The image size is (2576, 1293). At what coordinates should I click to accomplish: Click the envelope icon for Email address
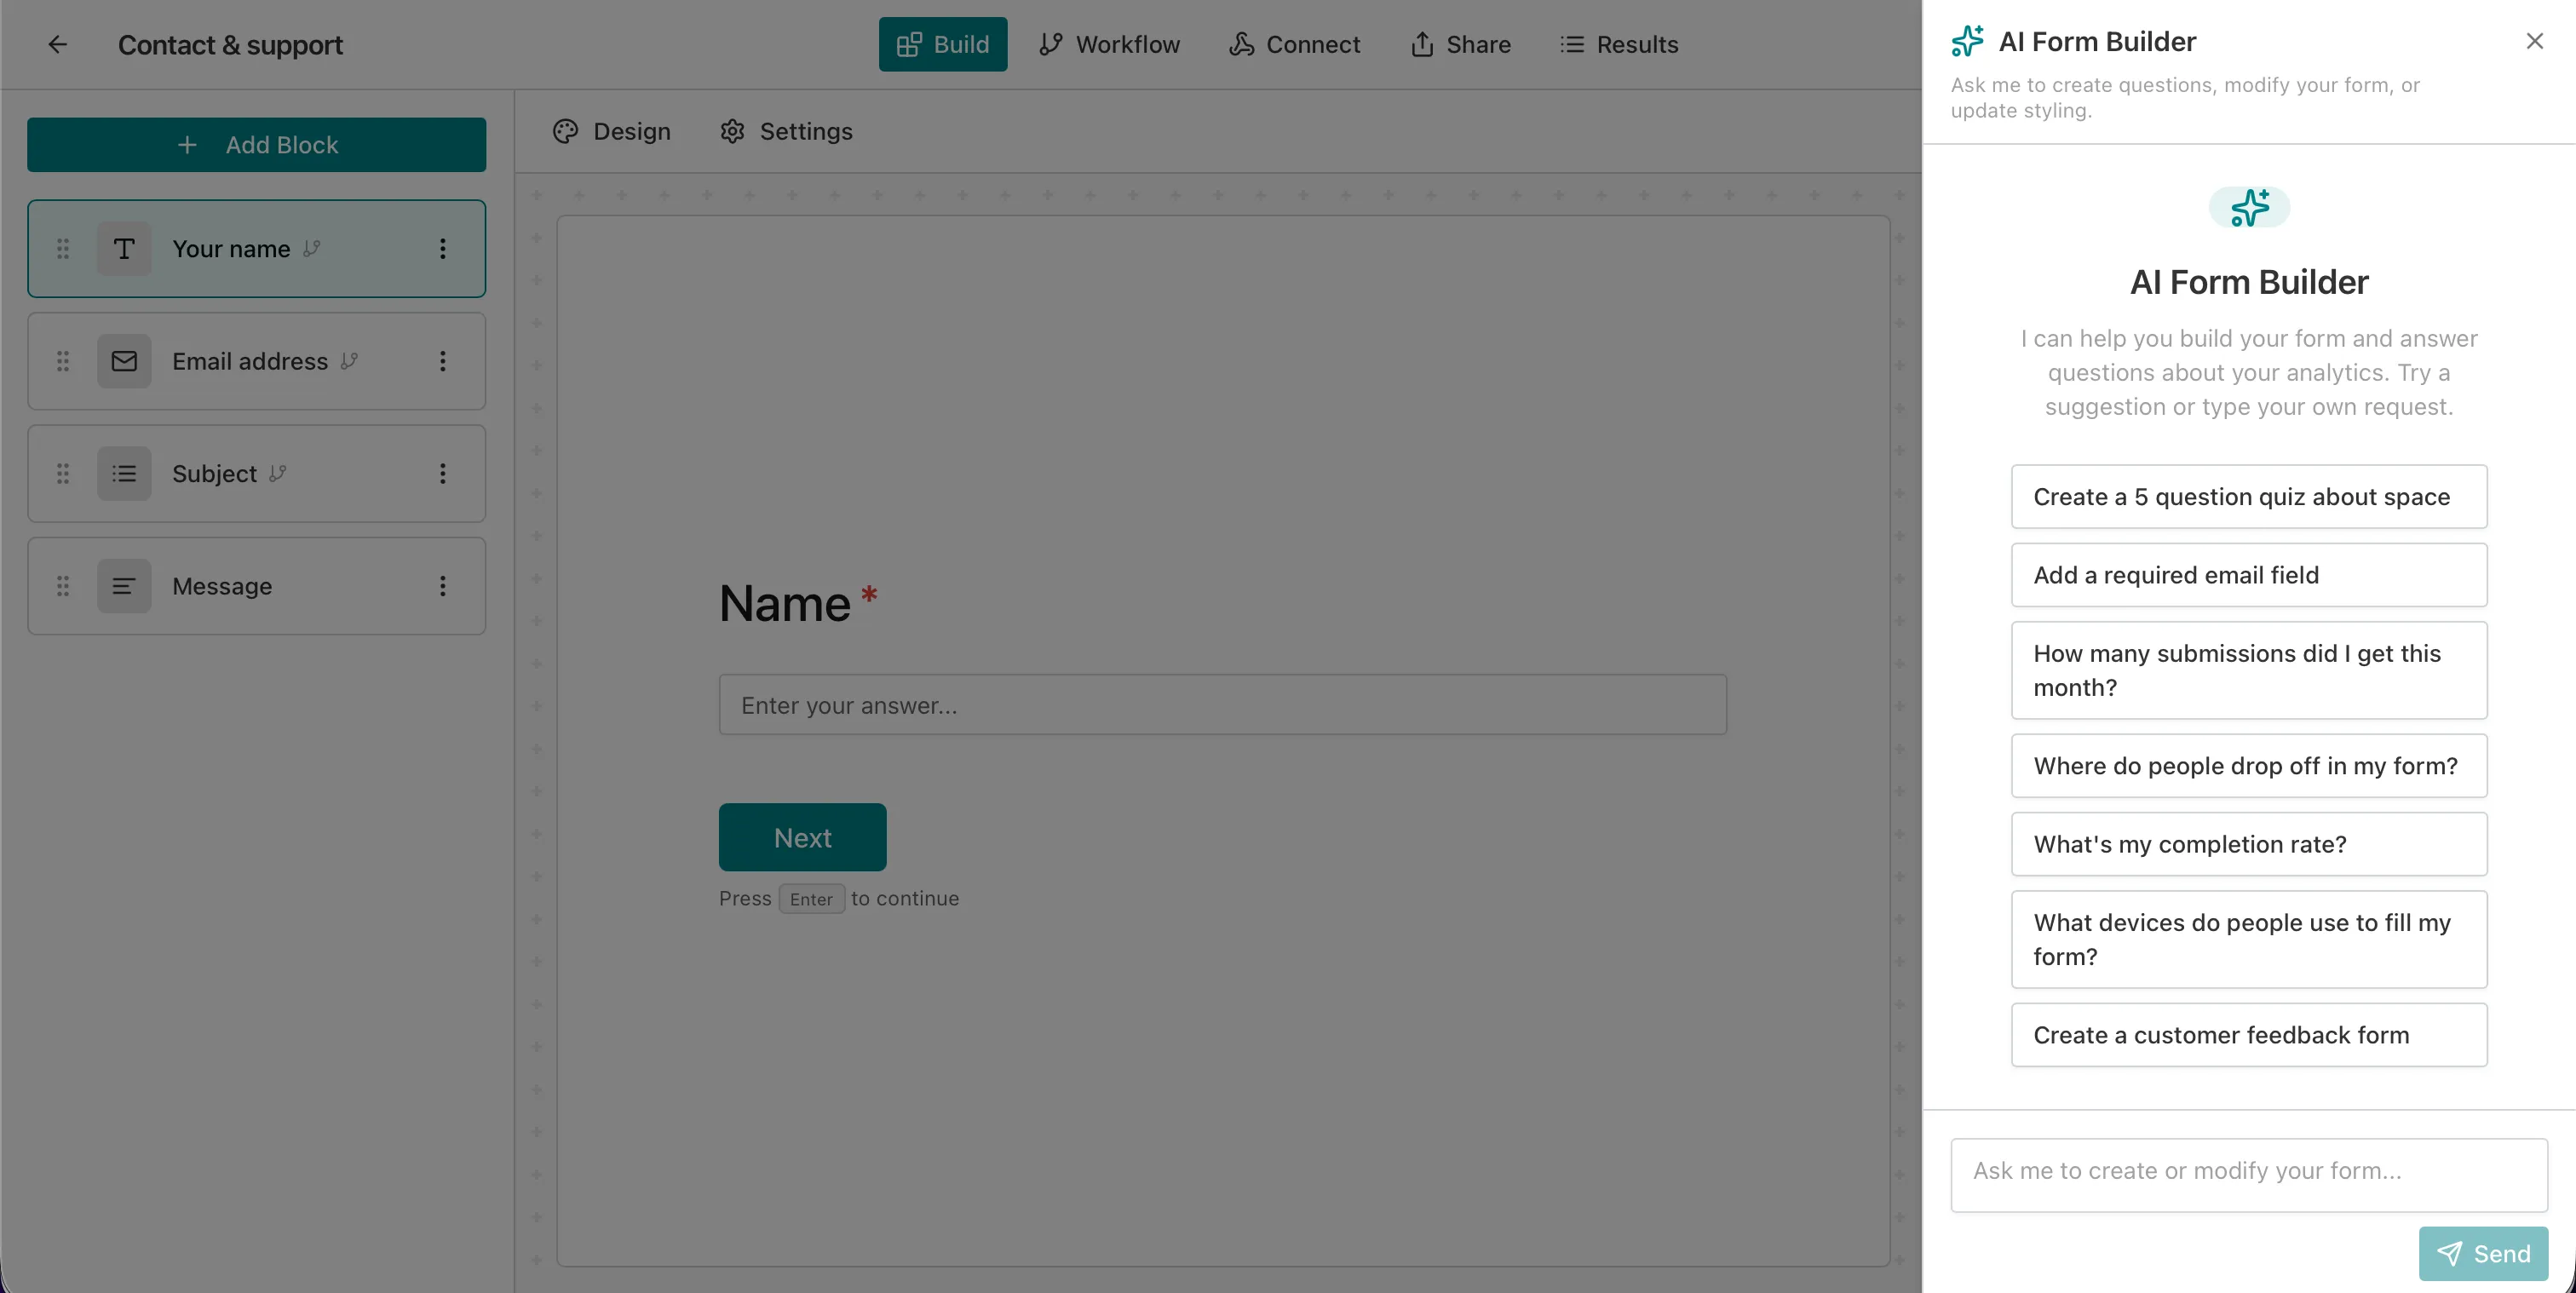[124, 361]
